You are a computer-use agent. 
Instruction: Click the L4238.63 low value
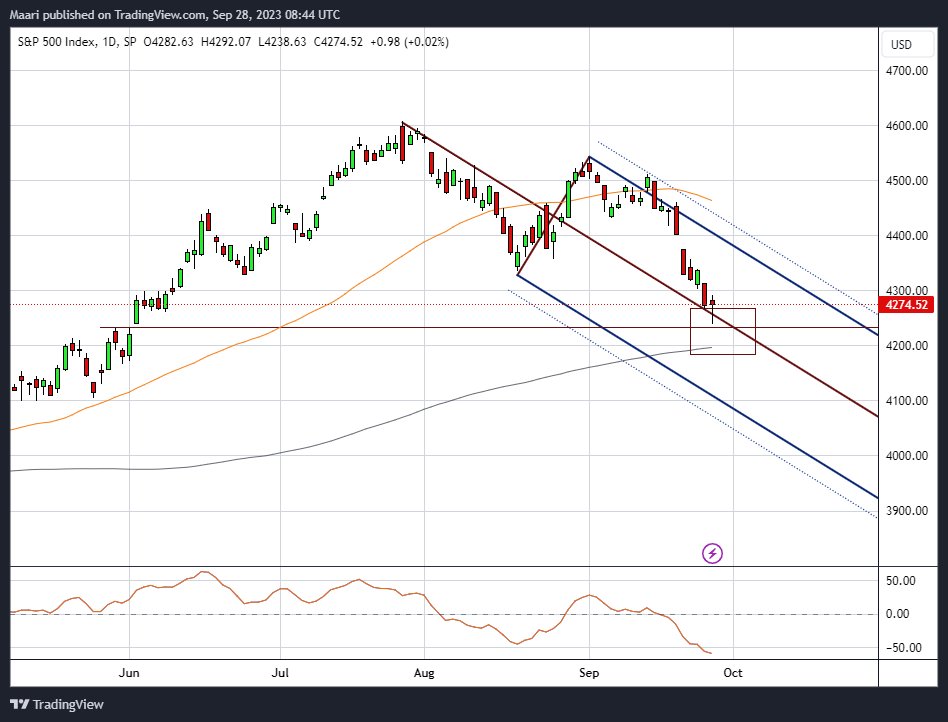click(x=282, y=42)
